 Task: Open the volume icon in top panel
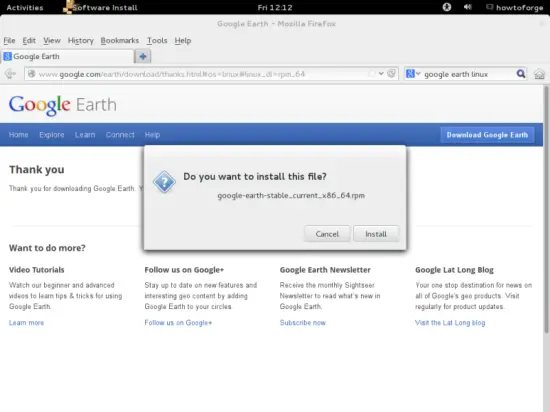[467, 7]
